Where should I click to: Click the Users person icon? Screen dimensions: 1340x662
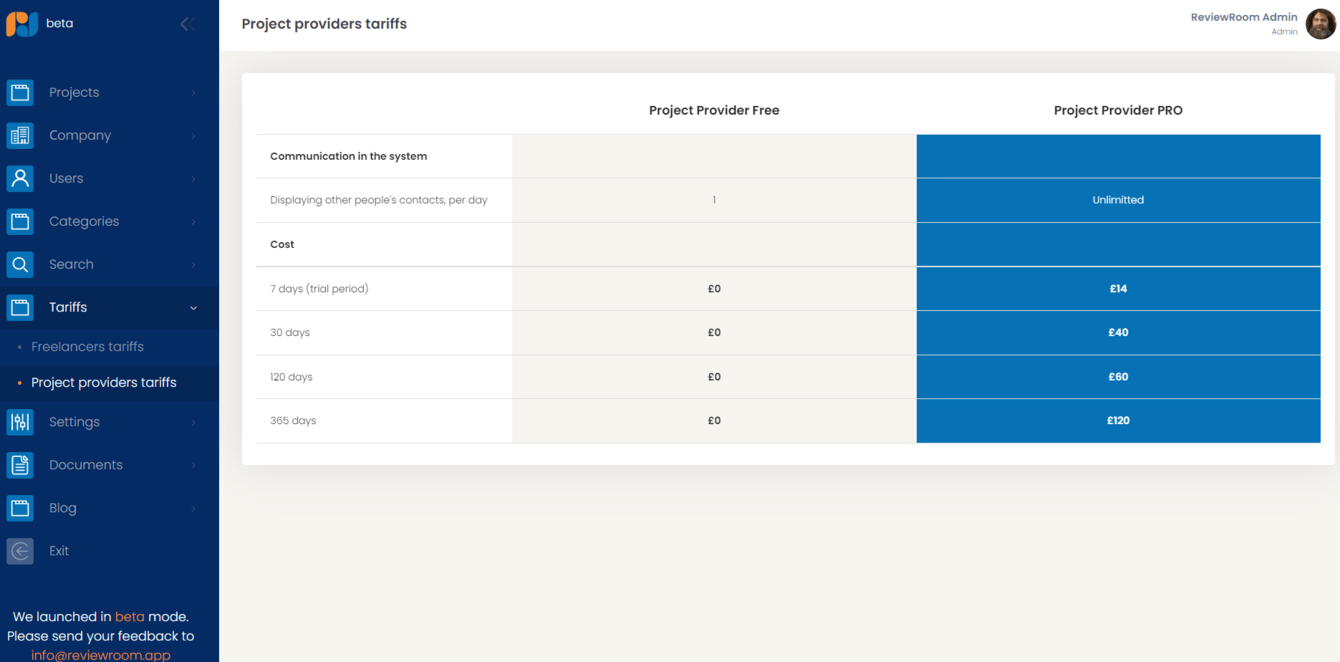(x=20, y=178)
